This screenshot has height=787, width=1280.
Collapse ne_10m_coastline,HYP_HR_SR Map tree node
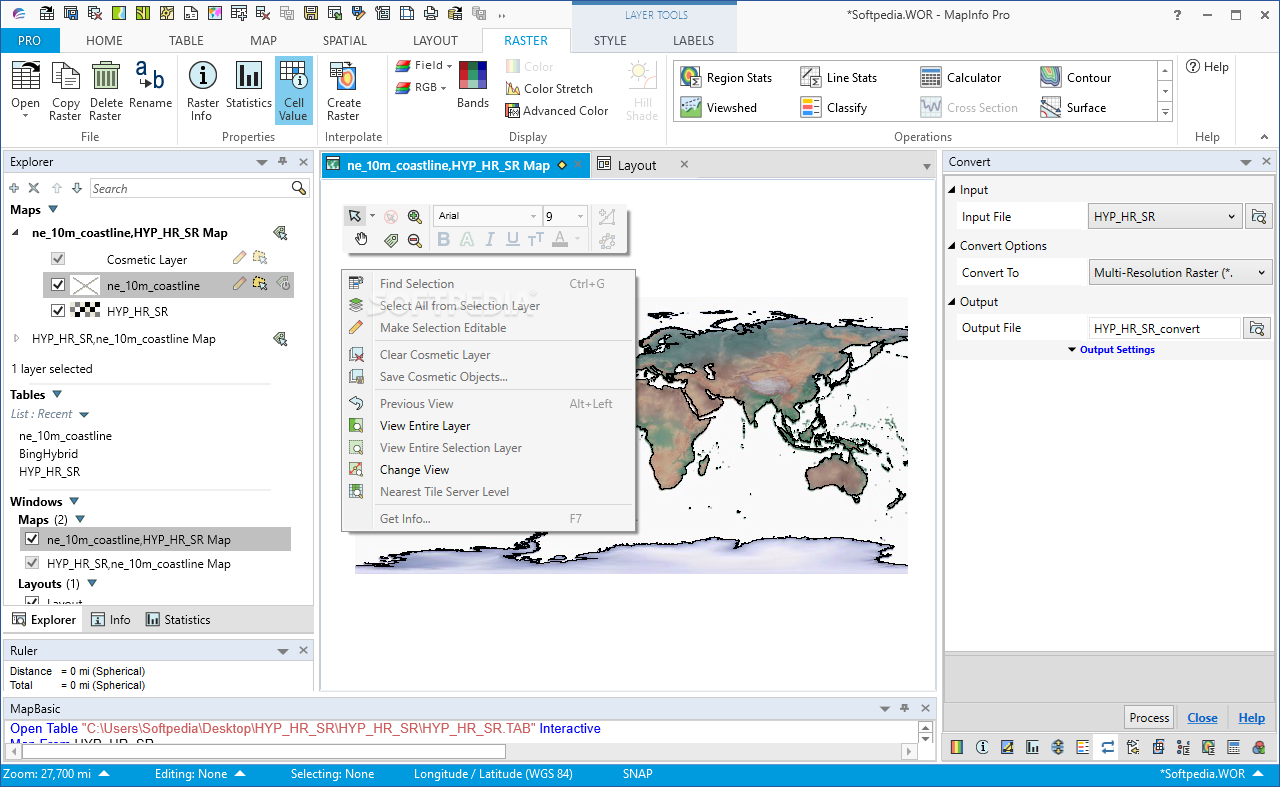coord(16,233)
